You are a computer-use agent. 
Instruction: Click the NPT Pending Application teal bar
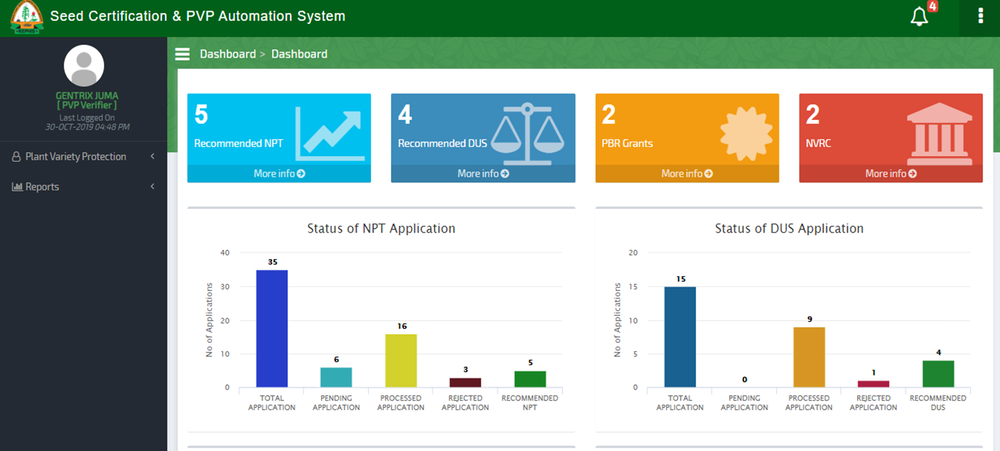click(336, 377)
